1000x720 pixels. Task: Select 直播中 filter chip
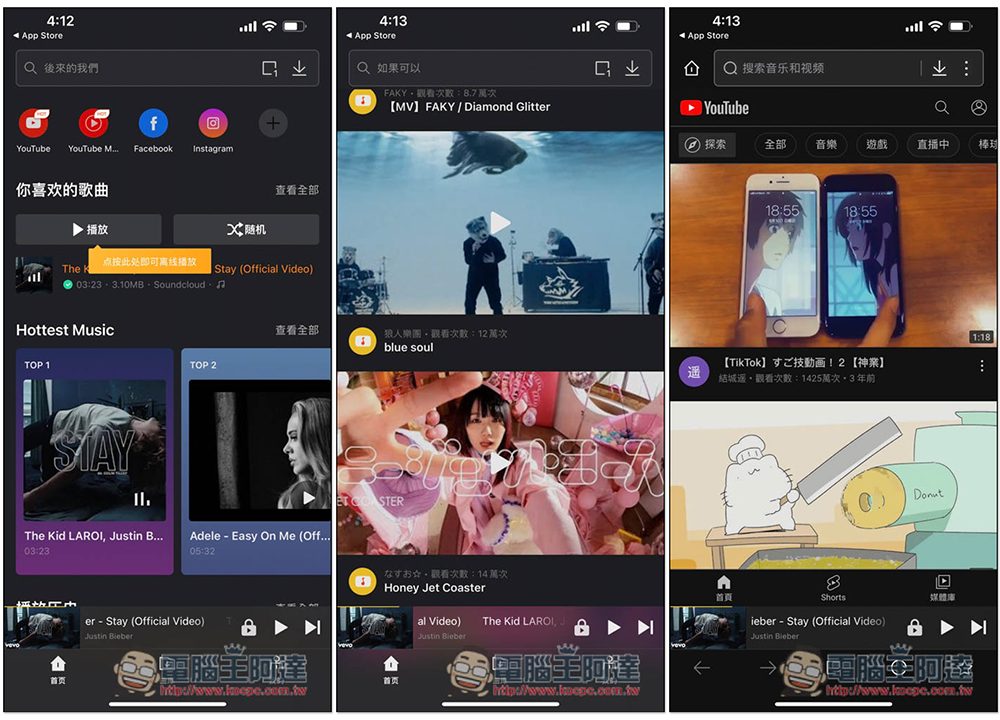tap(932, 145)
